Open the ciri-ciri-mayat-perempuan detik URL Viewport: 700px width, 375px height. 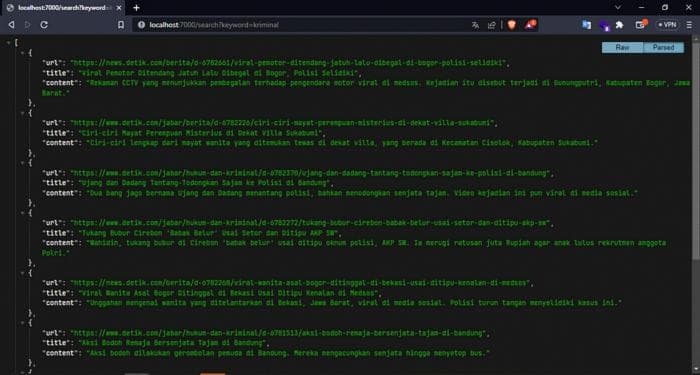[x=283, y=123]
